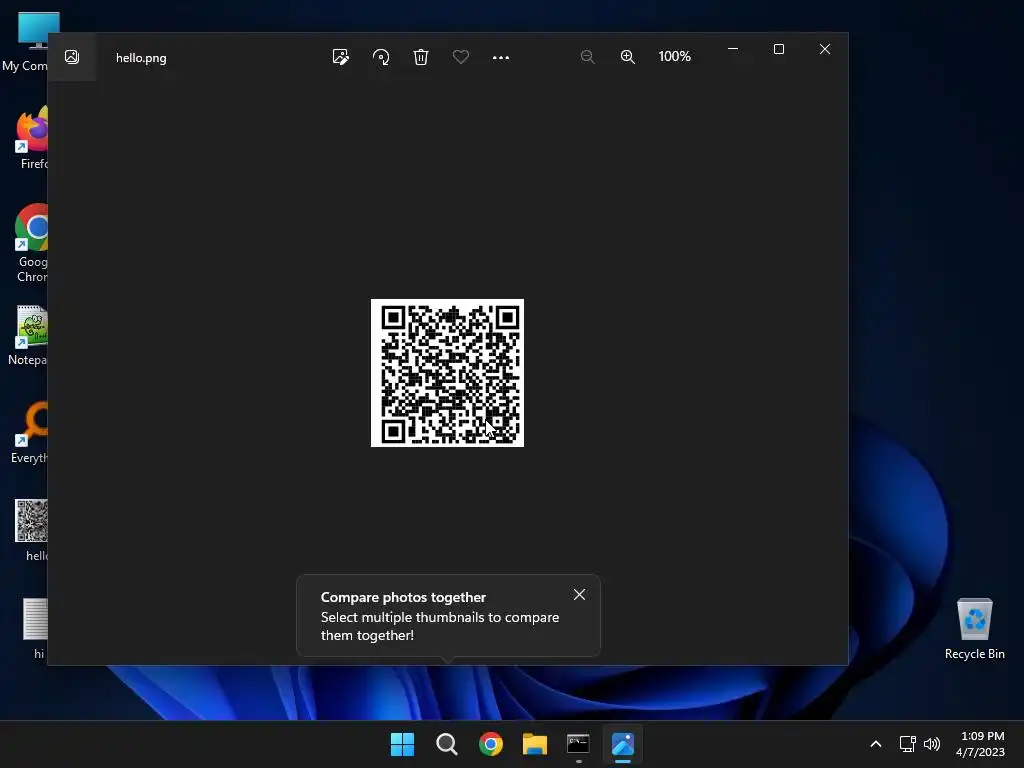Close the Photos window

click(825, 49)
